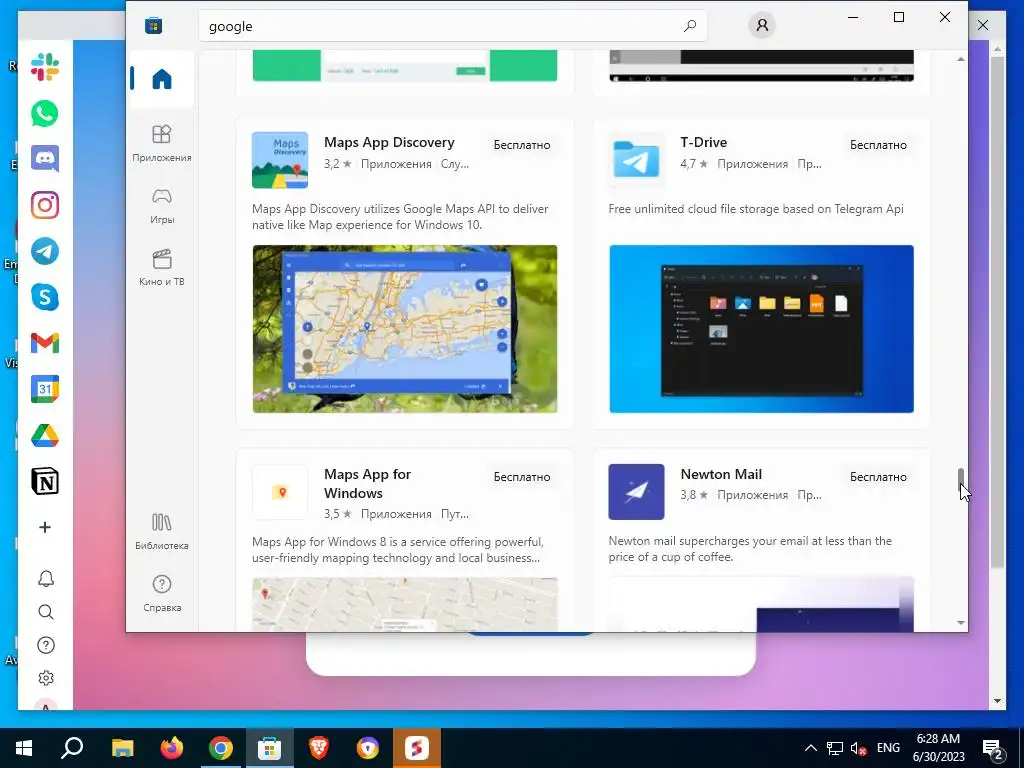The width and height of the screenshot is (1024, 768).
Task: Click Store scrollbar down arrow
Action: tap(961, 623)
